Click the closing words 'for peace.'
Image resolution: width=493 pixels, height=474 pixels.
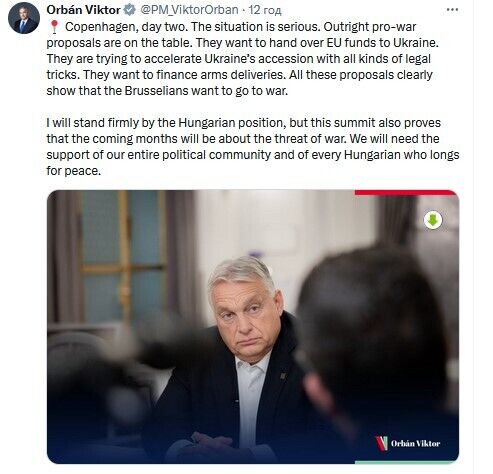coord(73,171)
